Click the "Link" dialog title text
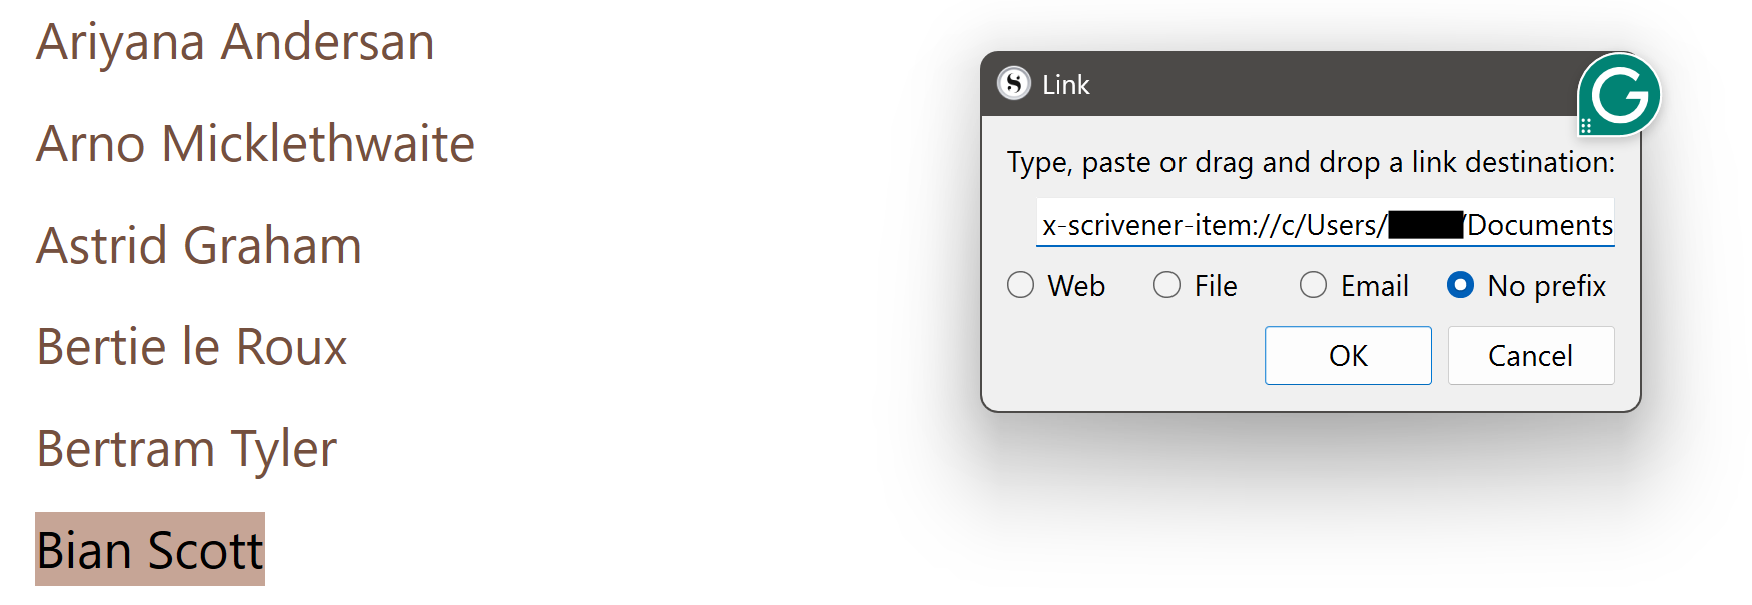 pyautogui.click(x=1065, y=85)
